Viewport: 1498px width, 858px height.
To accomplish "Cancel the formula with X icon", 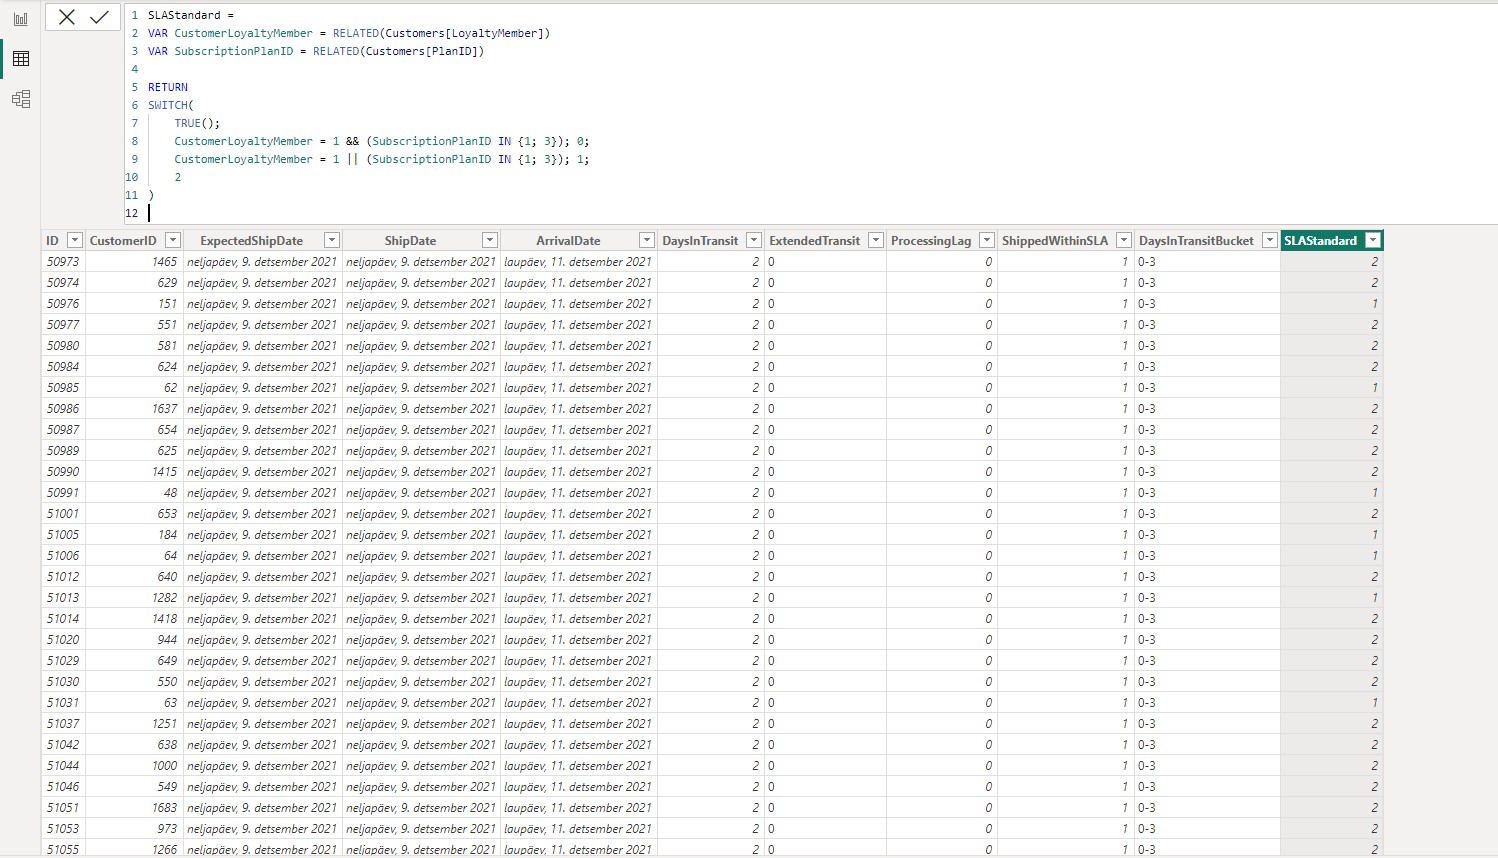I will coord(67,17).
